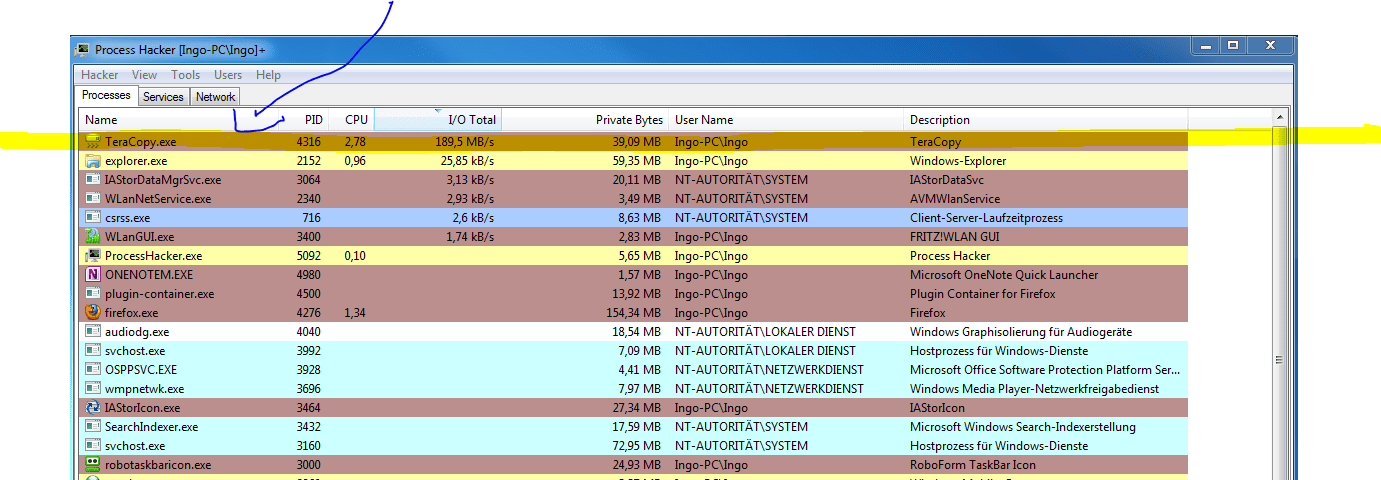Image resolution: width=1381 pixels, height=480 pixels.
Task: Click the explorer.exe process icon
Action: coord(93,161)
